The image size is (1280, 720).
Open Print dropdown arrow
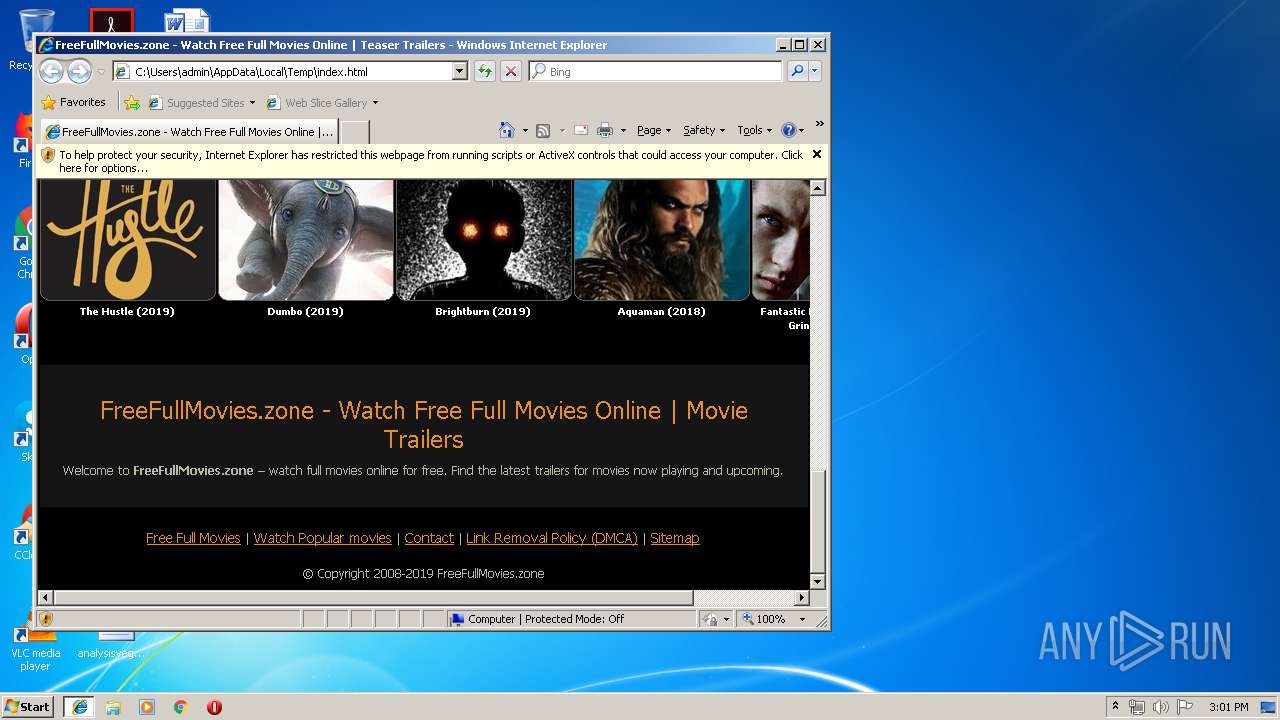click(x=623, y=131)
